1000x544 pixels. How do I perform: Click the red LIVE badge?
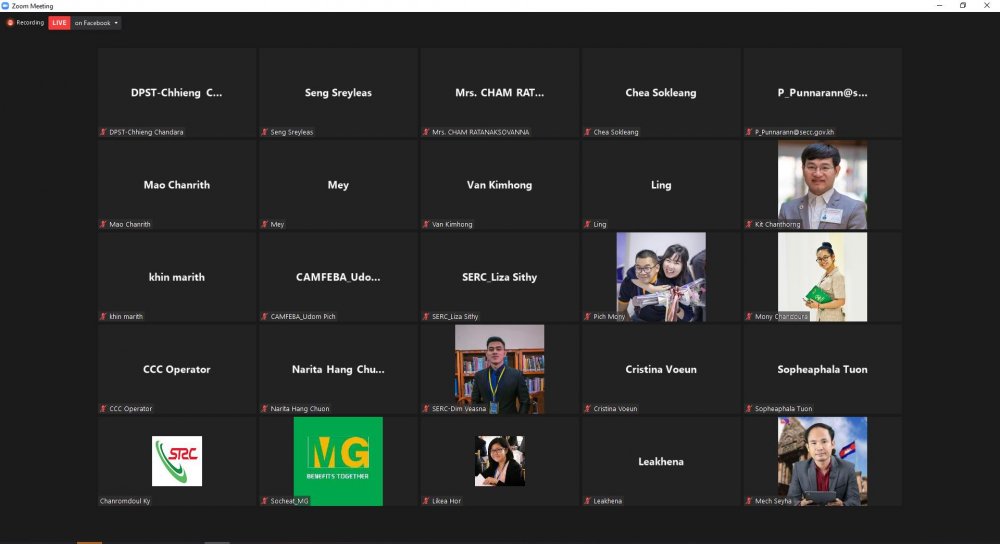pyautogui.click(x=59, y=22)
